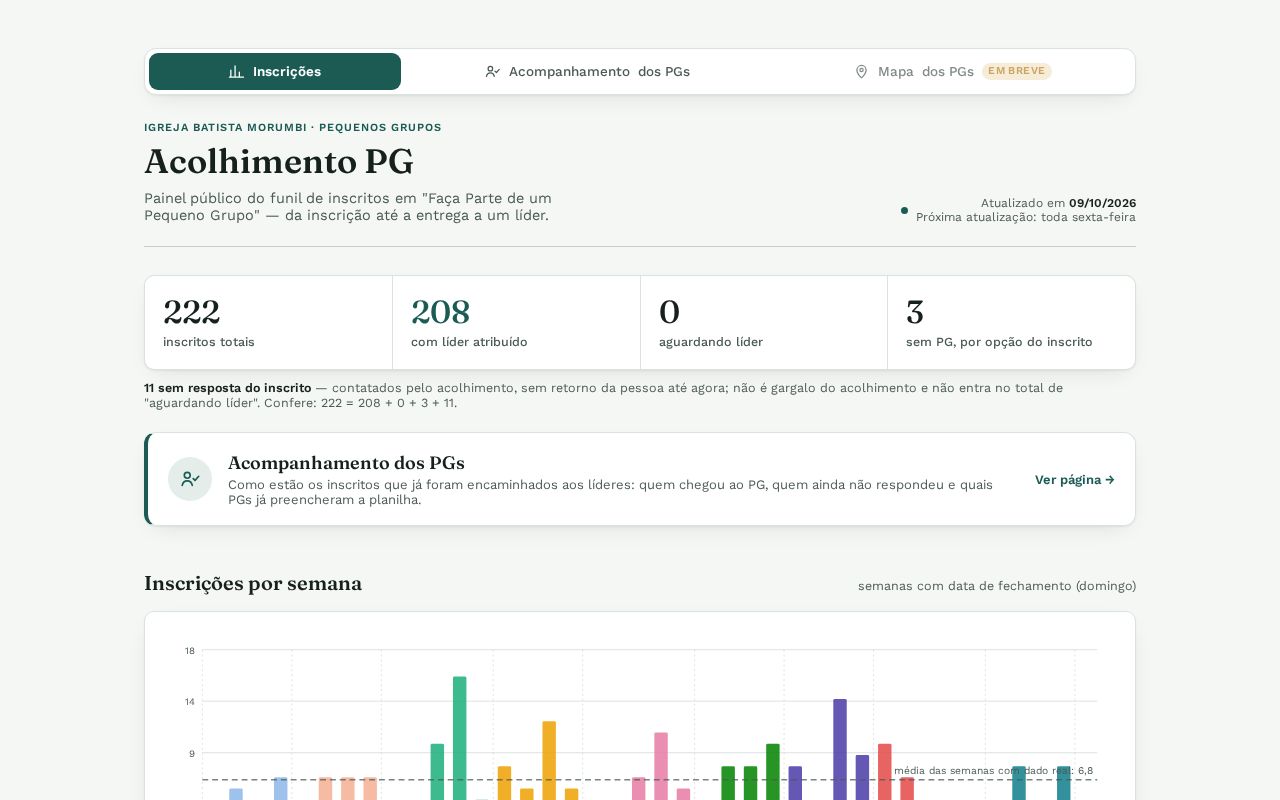Click the tallest pink bar in the chart
Viewport: 1280px width, 800px height.
[x=661, y=766]
